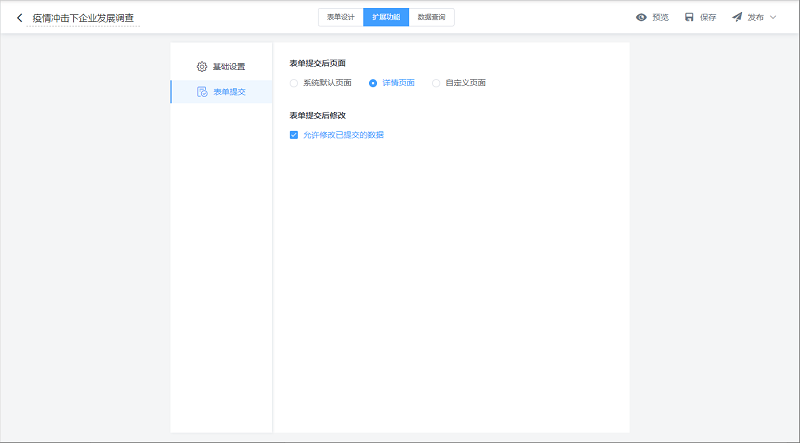Click the gear icon beside 基础设置
This screenshot has height=443, width=800.
pyautogui.click(x=202, y=67)
